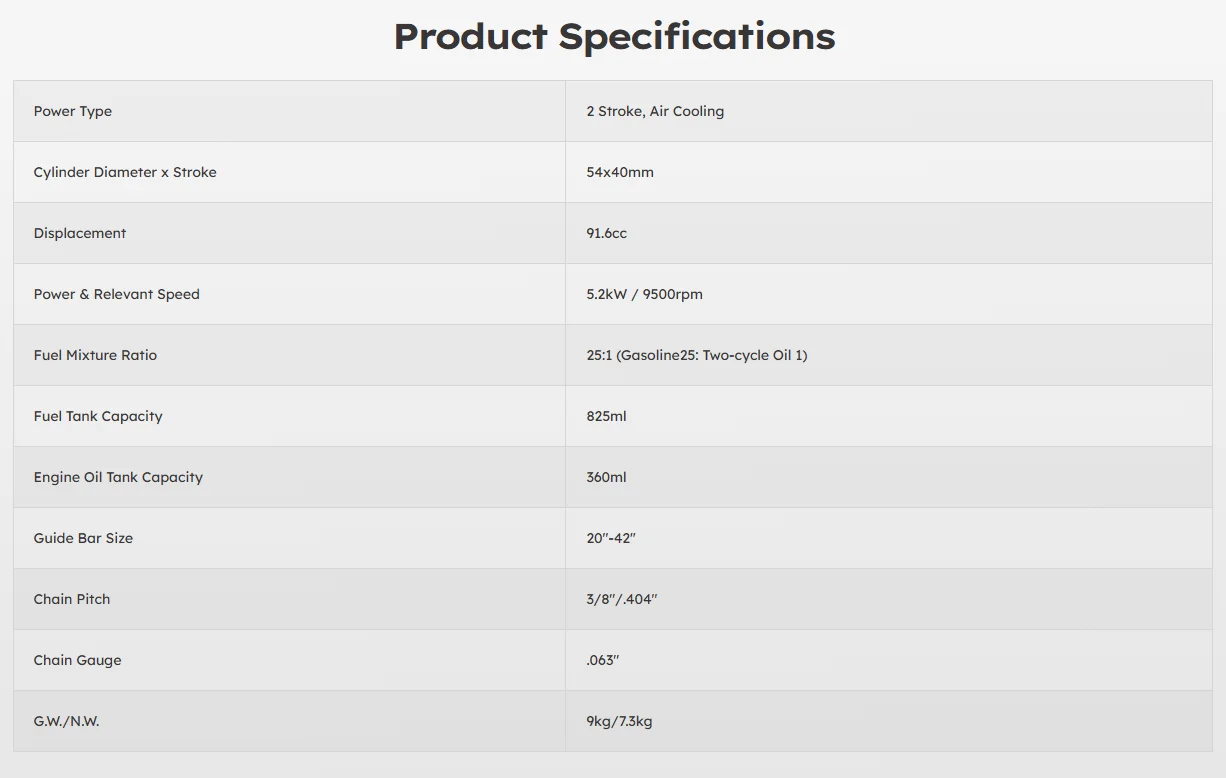Click the 825ml fuel tank value

pyautogui.click(x=607, y=416)
